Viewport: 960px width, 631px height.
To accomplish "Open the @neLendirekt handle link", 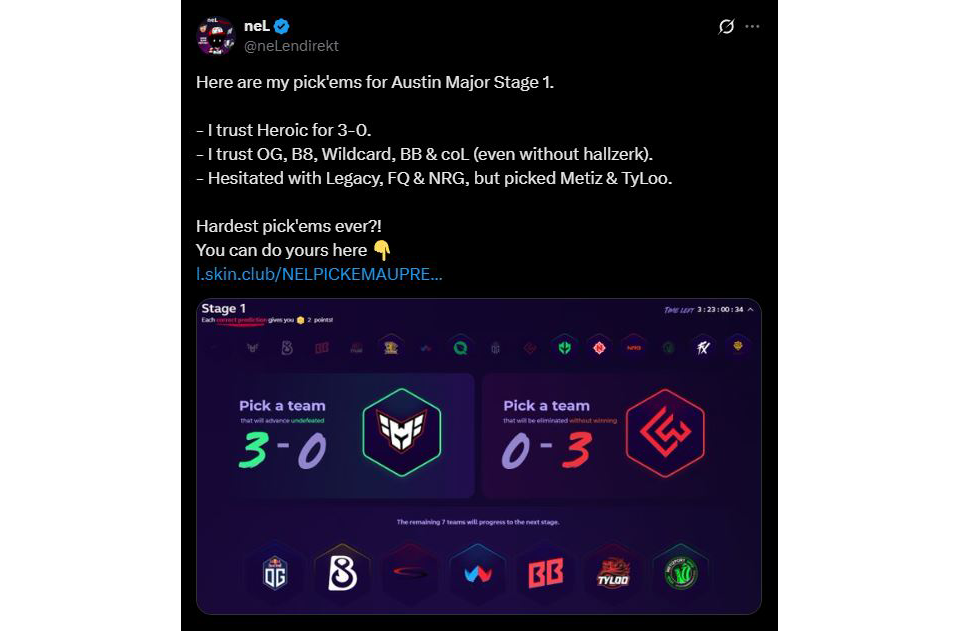I will pos(291,46).
